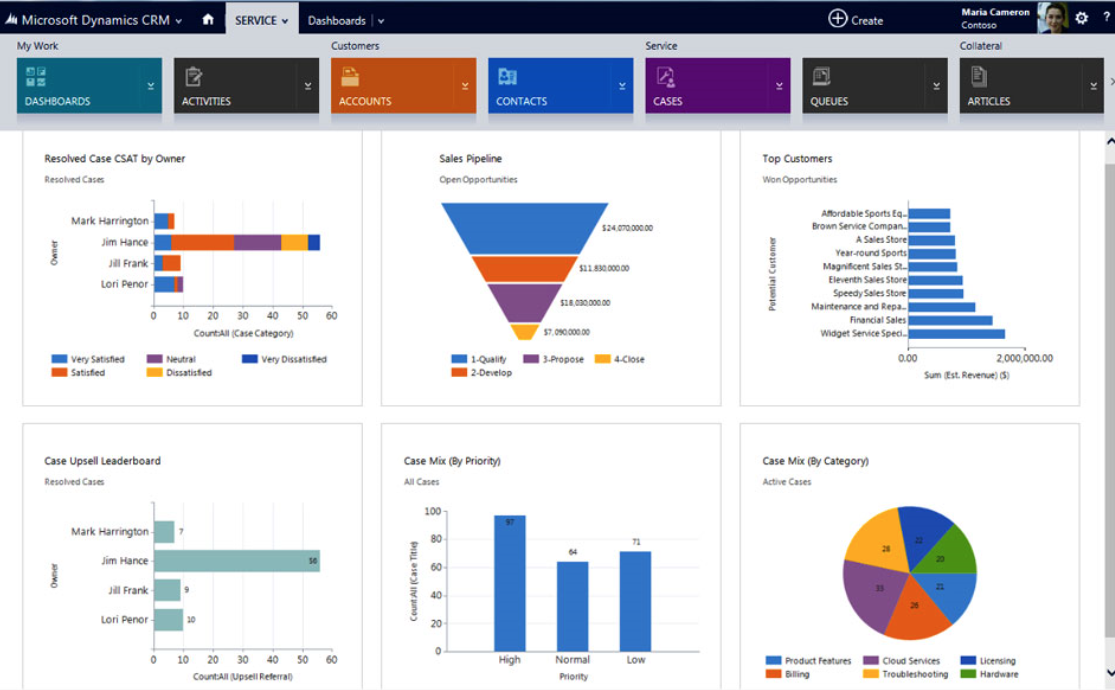
Task: Open the Dashboards breadcrumb dropdown arrow
Action: [x=381, y=21]
